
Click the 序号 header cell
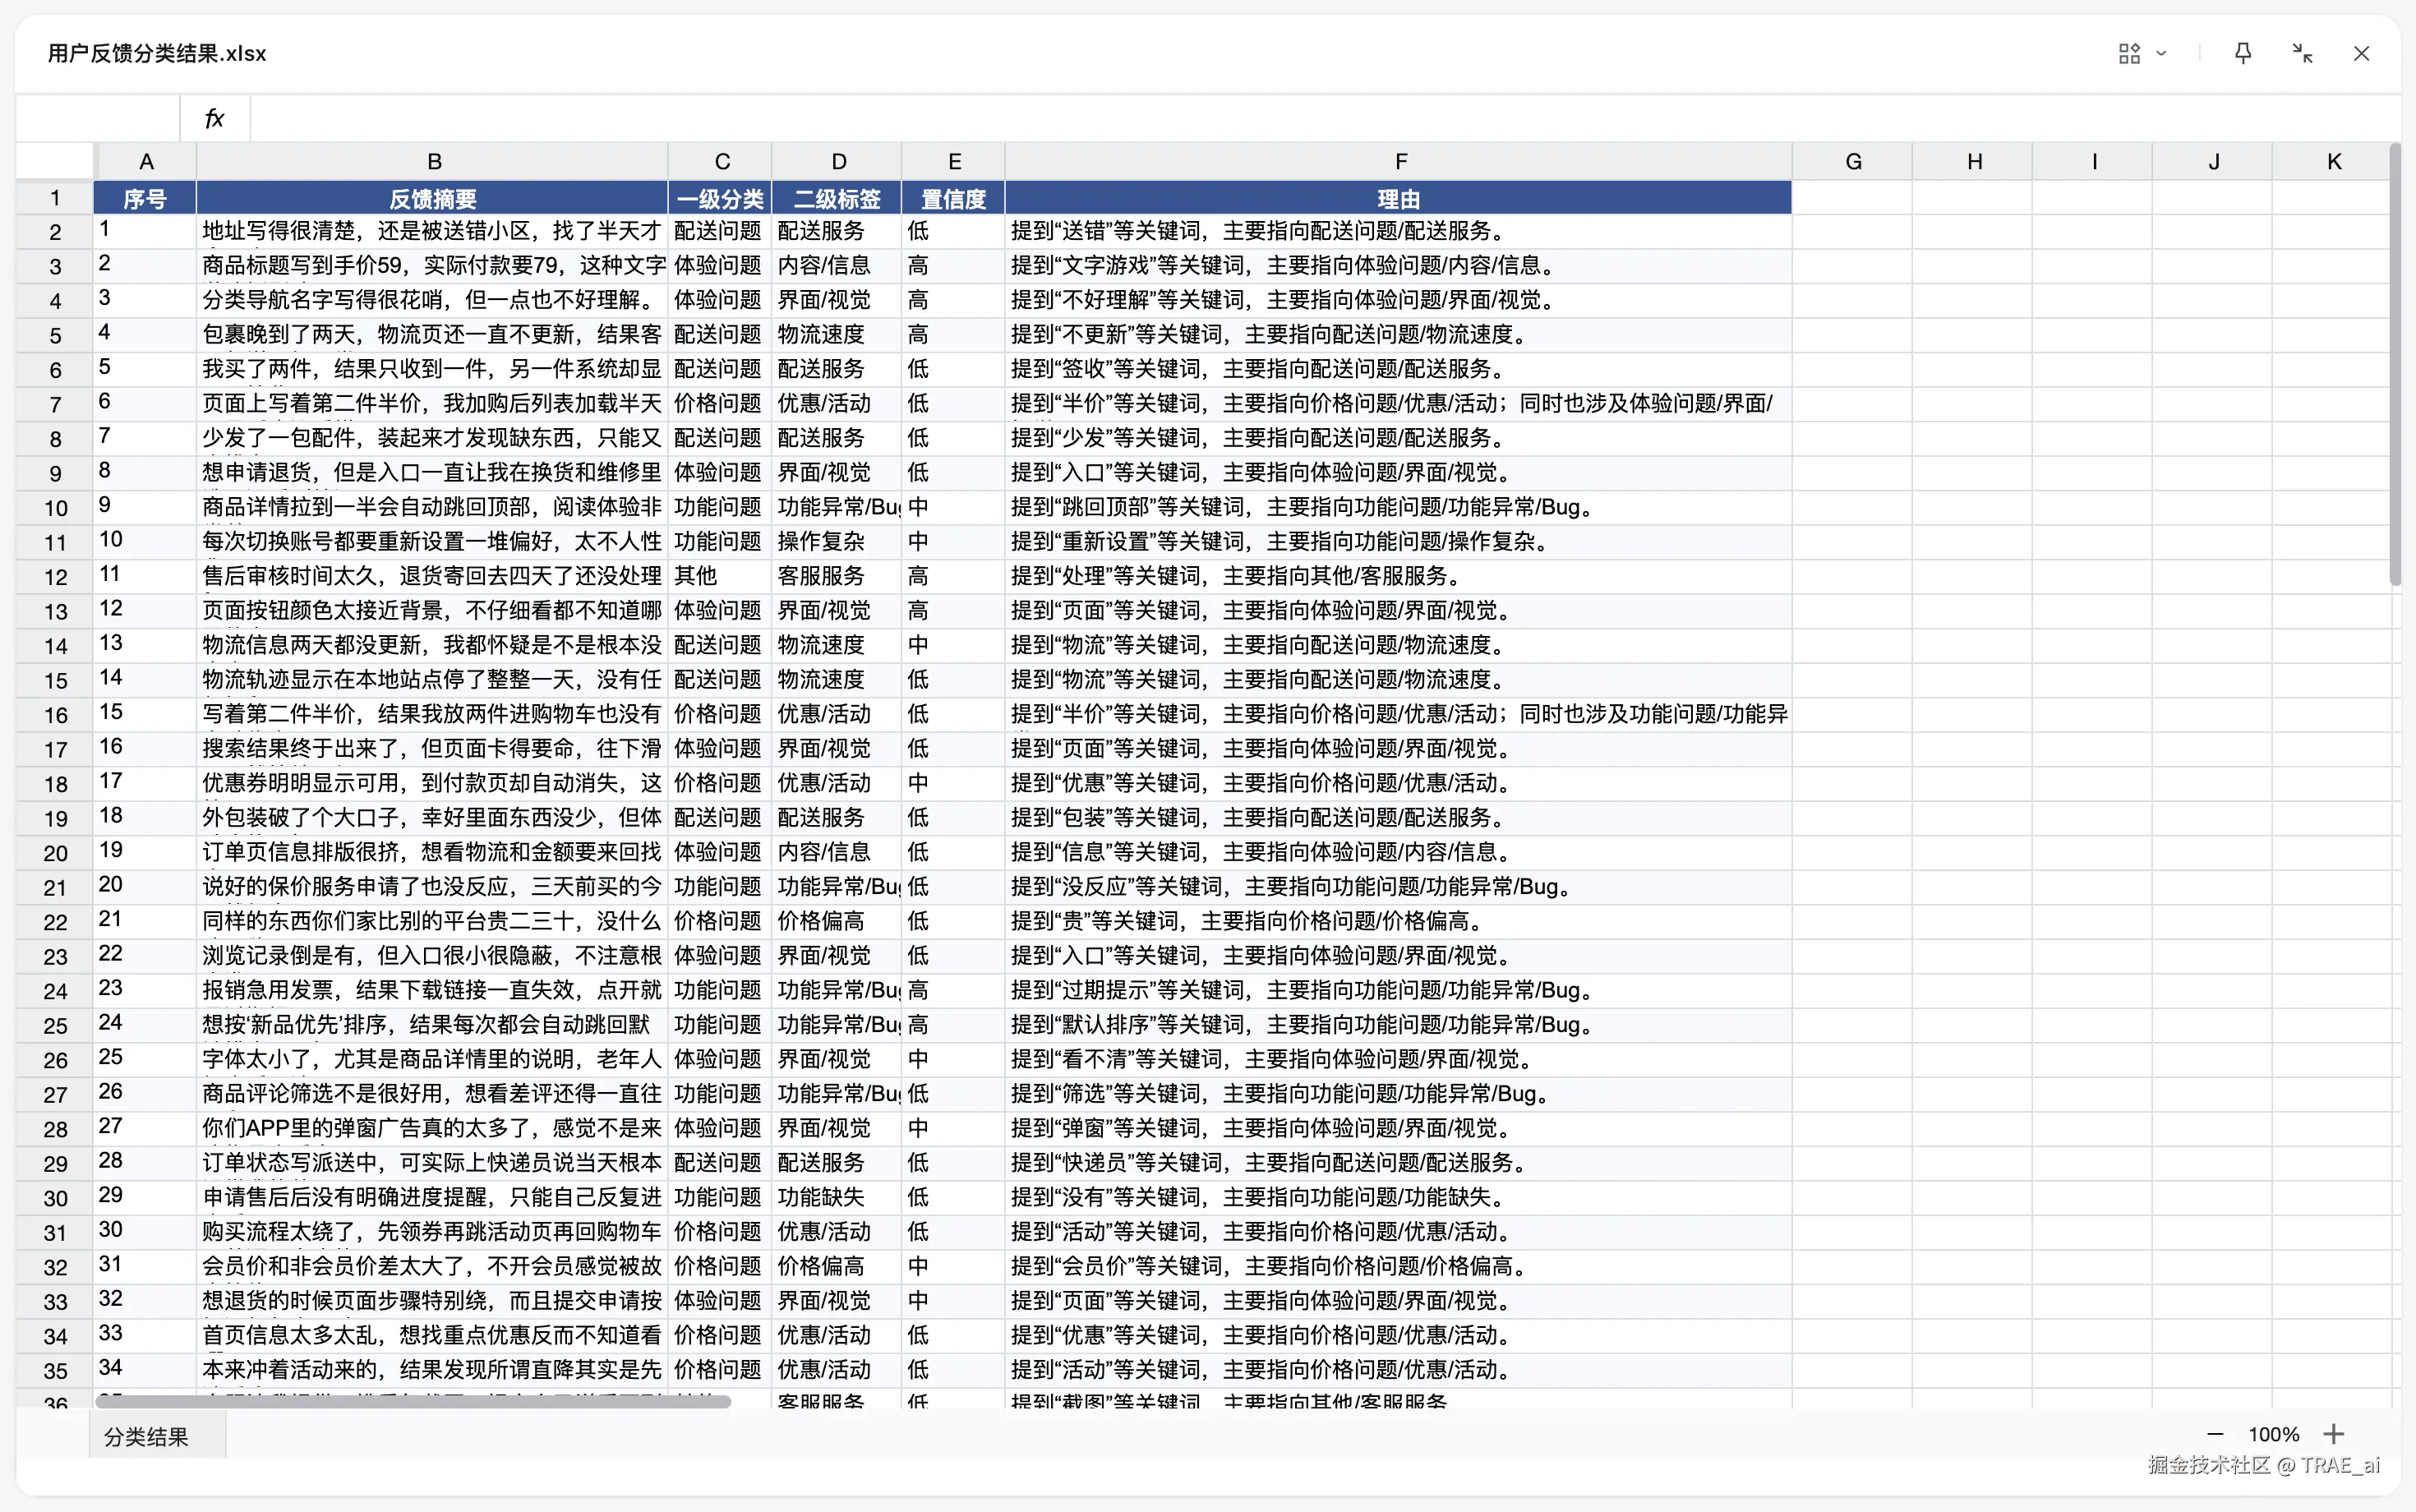(146, 198)
